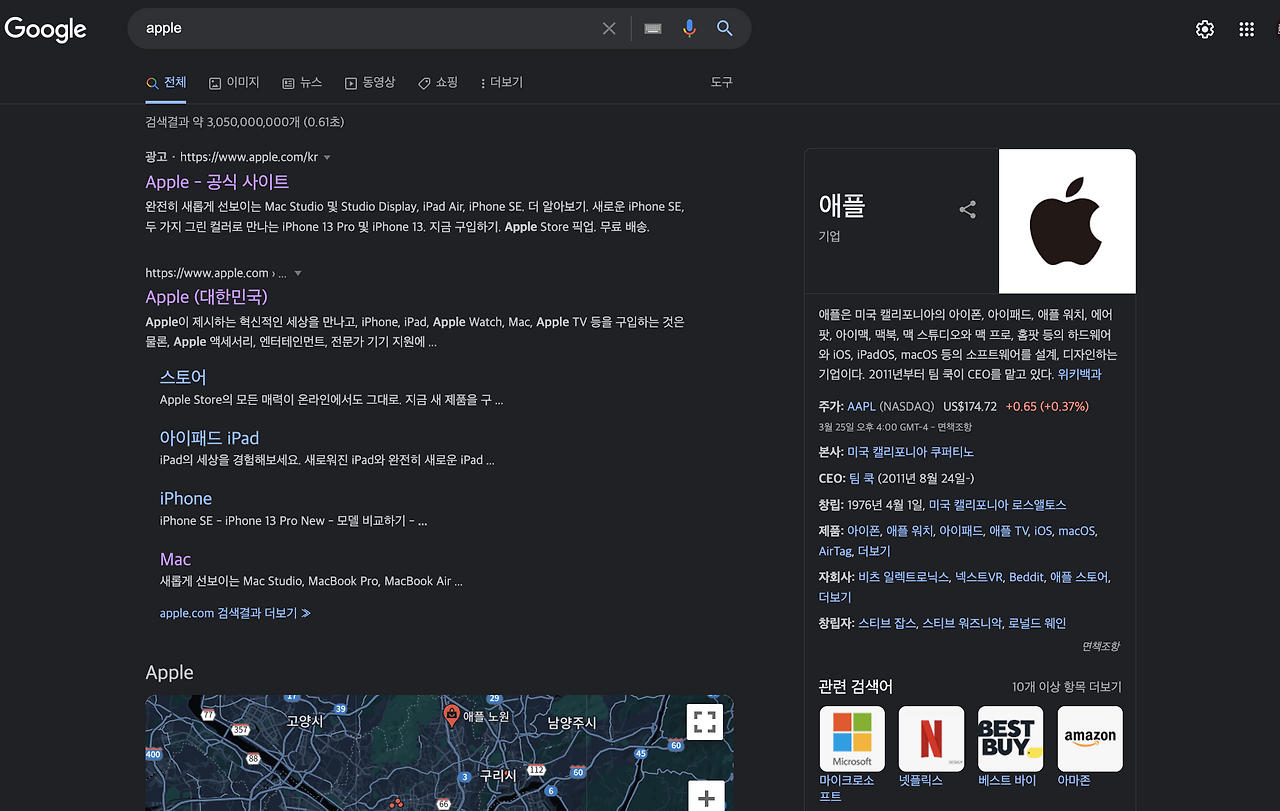The width and height of the screenshot is (1280, 811).
Task: Open the Amazon related search thumbnail
Action: click(1090, 739)
